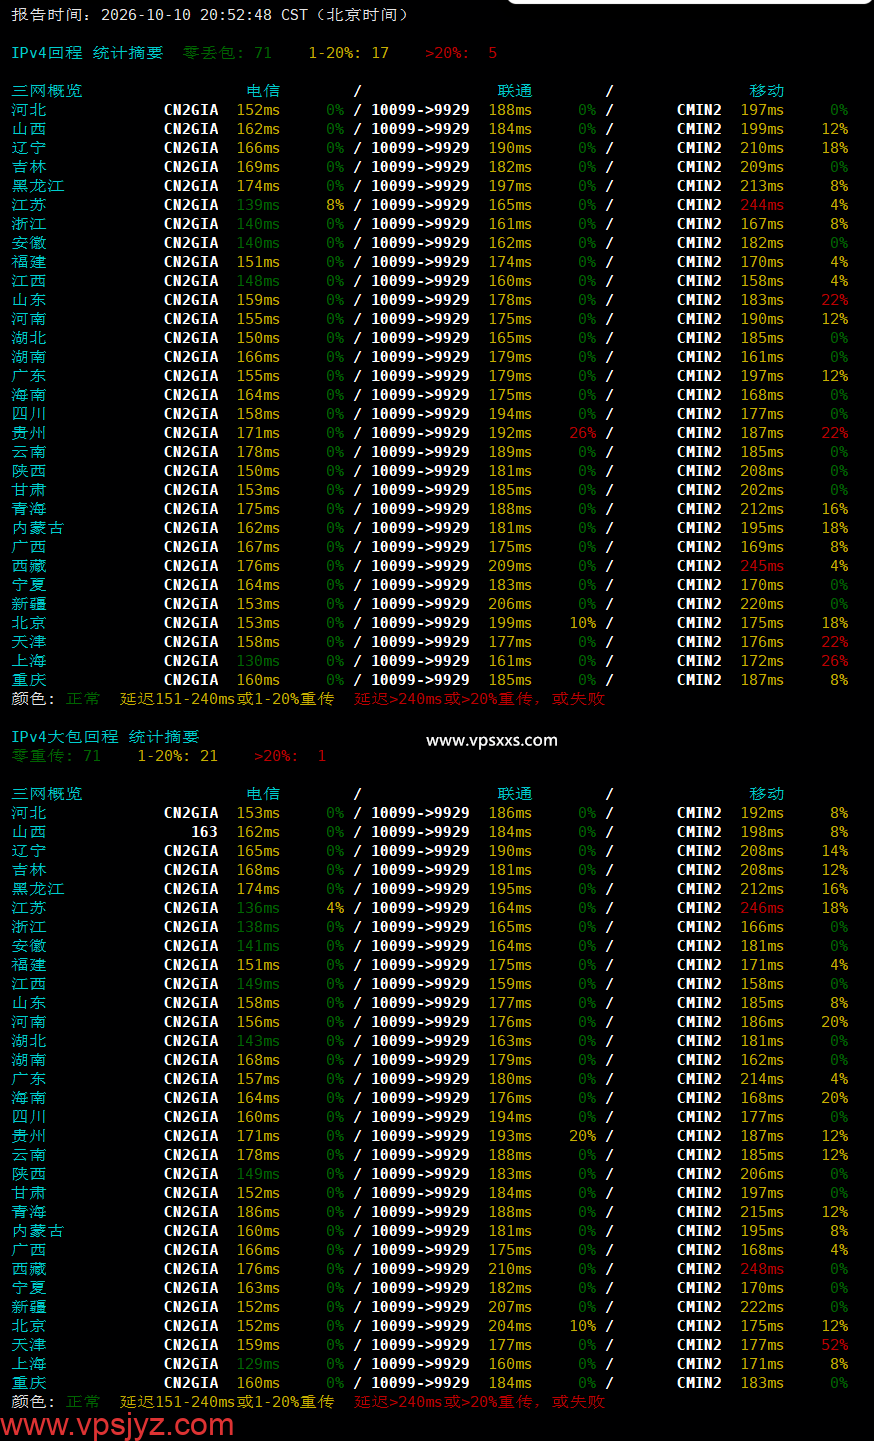Screen dimensions: 874x1441
Task: Click the '正常' legend in IPv4大包回程 section
Action: pyautogui.click(x=83, y=1402)
